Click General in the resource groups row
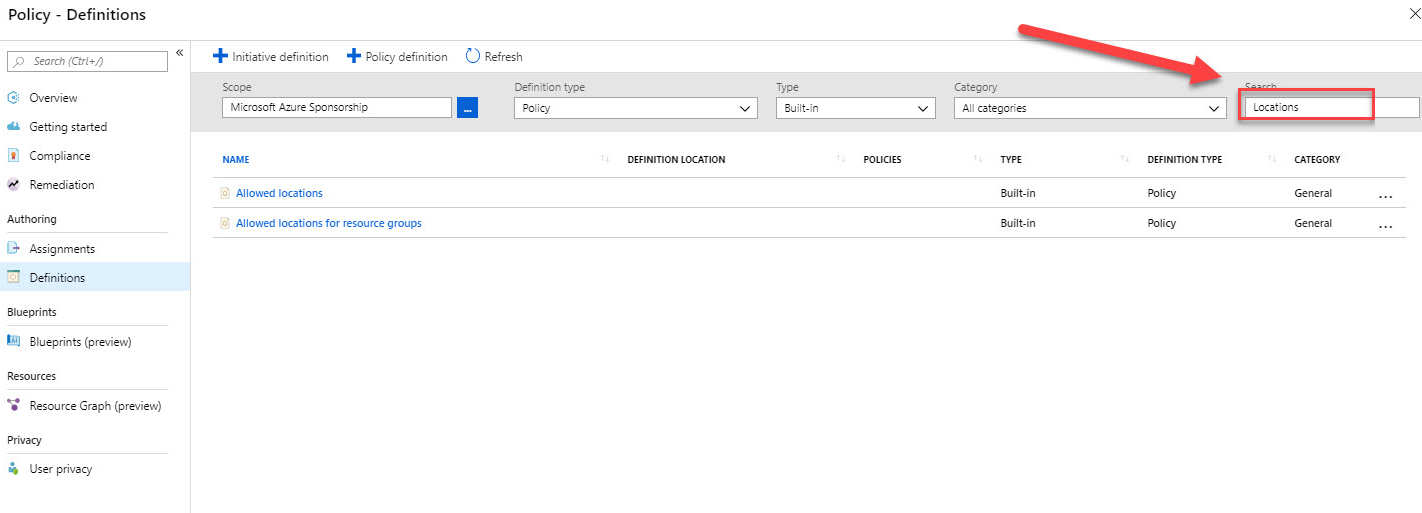This screenshot has width=1422, height=513. coord(1313,223)
